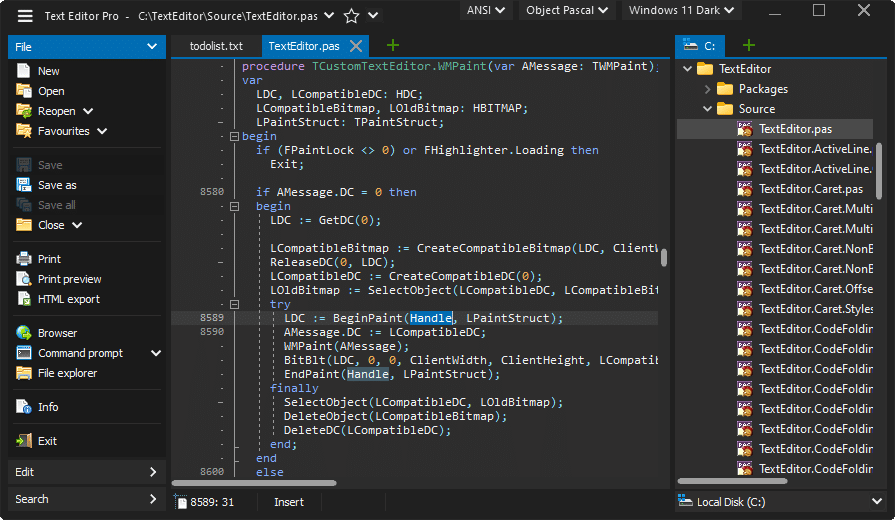Toggle Insert mode in the status bar
This screenshot has height=520, width=895.
[x=289, y=502]
